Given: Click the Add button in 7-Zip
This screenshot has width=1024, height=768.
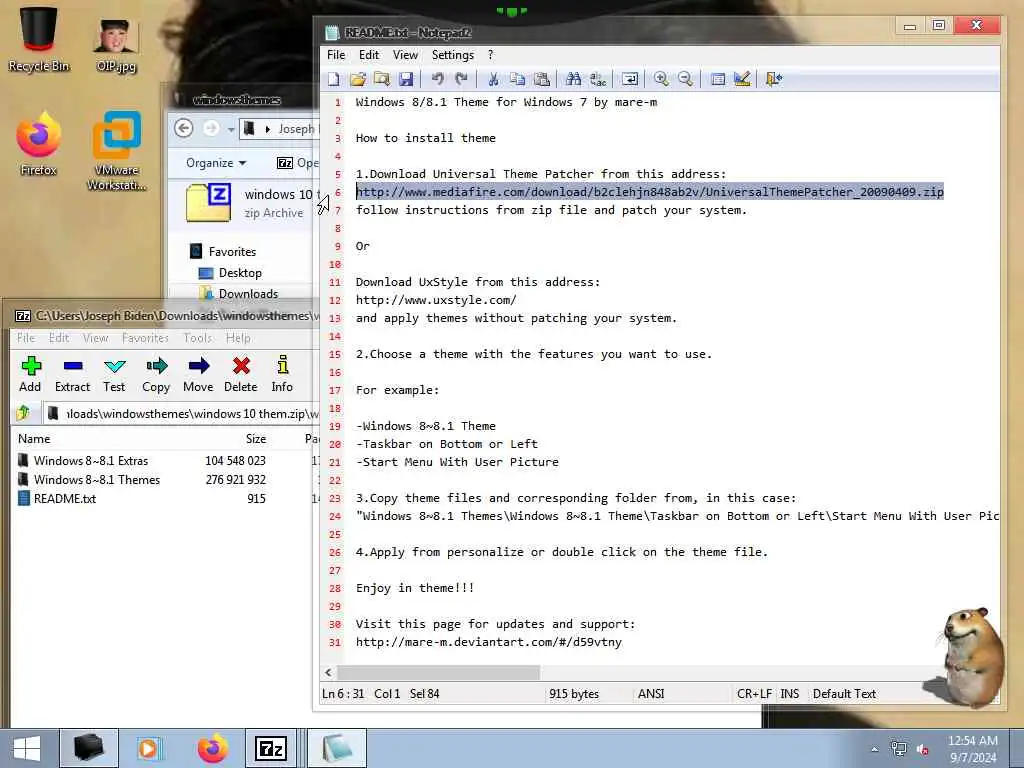Looking at the screenshot, I should pos(30,374).
